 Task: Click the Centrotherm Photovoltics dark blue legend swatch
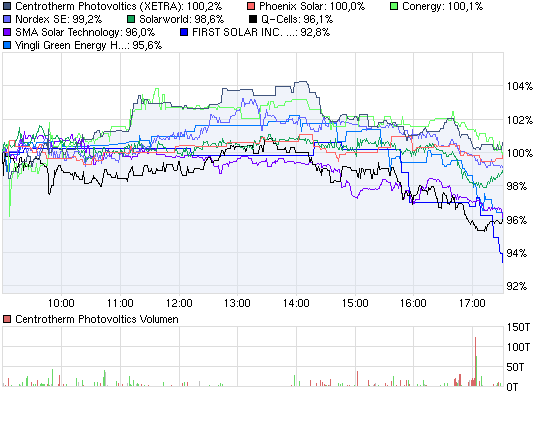coord(7,6)
